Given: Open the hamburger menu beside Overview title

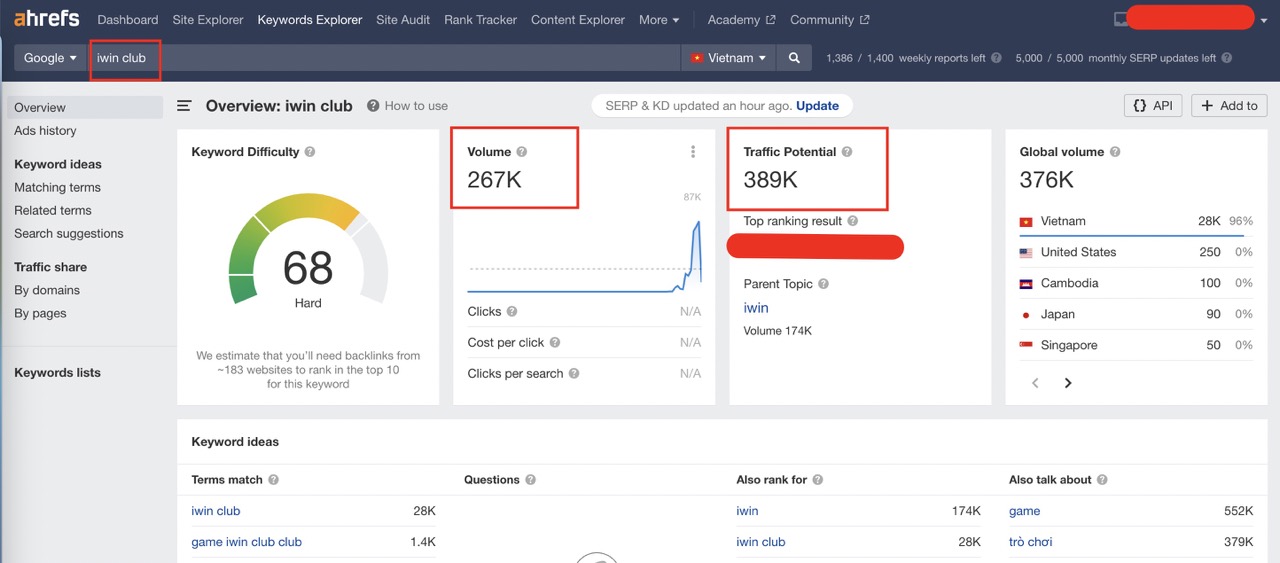Looking at the screenshot, I should 184,106.
